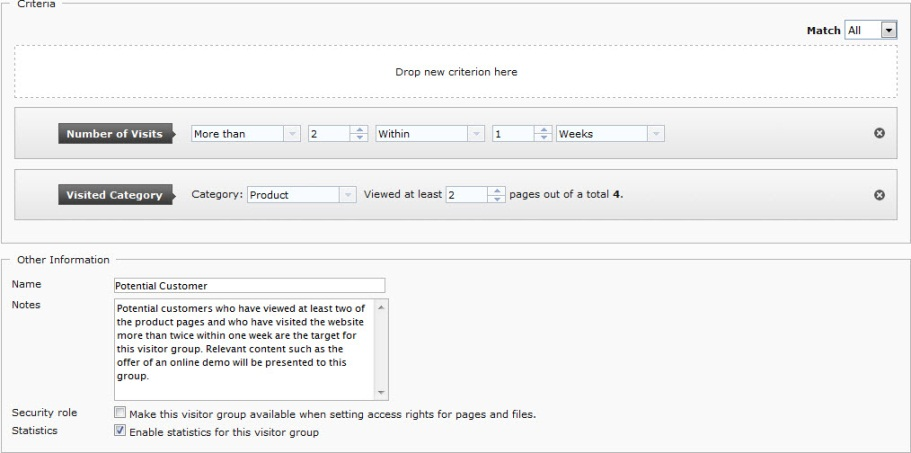This screenshot has width=911, height=453.
Task: Remove the Number of Visits criterion
Action: pos(880,134)
